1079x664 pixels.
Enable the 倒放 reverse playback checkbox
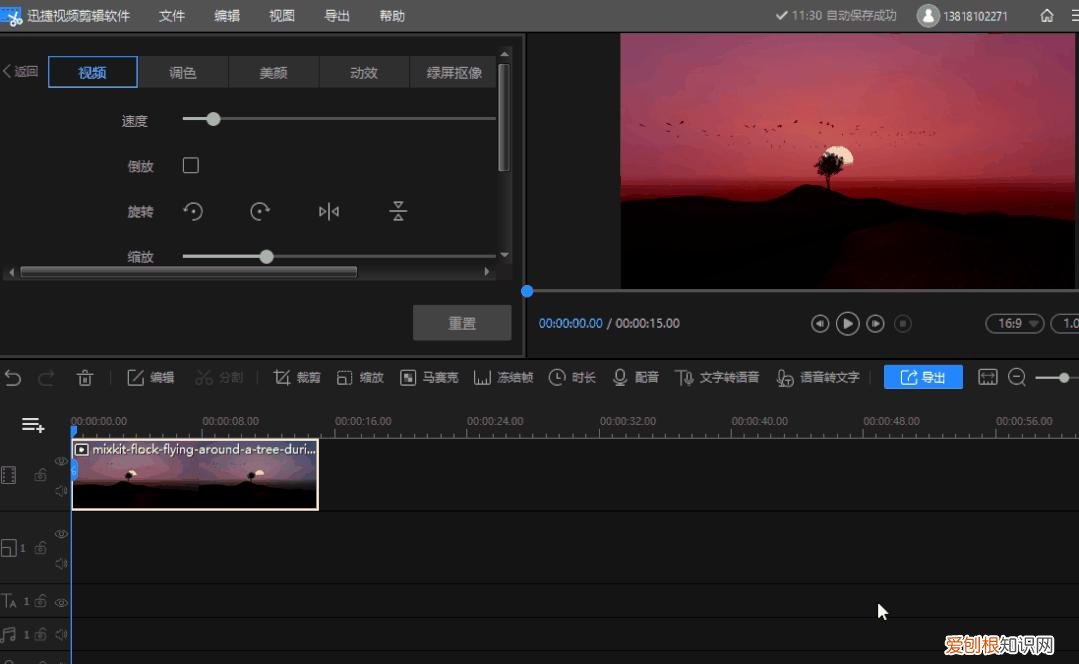191,166
